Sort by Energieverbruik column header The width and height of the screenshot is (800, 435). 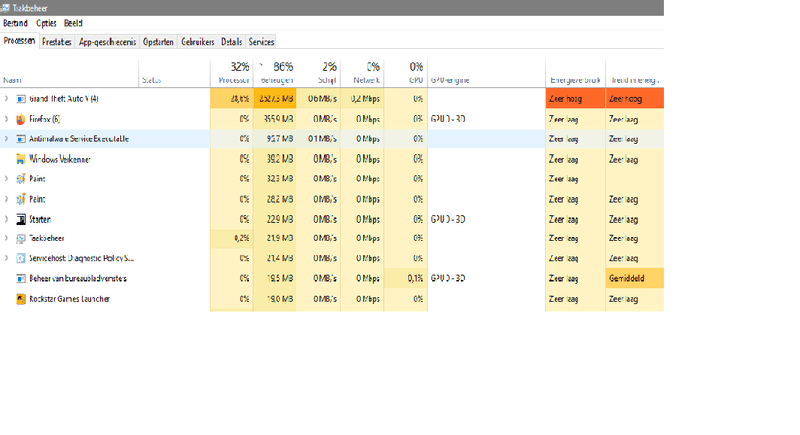[x=576, y=73]
